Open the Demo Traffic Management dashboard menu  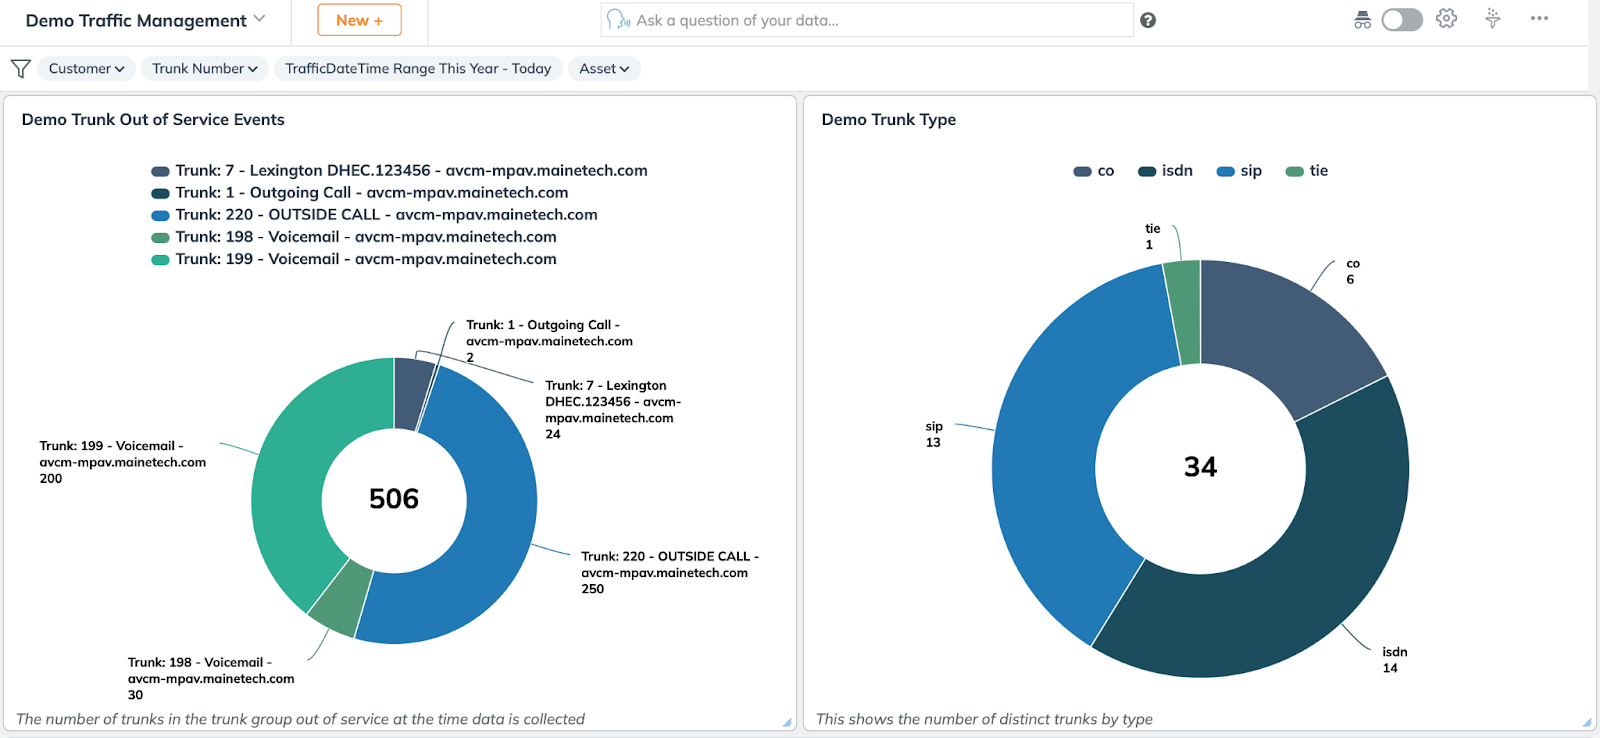pyautogui.click(x=145, y=20)
